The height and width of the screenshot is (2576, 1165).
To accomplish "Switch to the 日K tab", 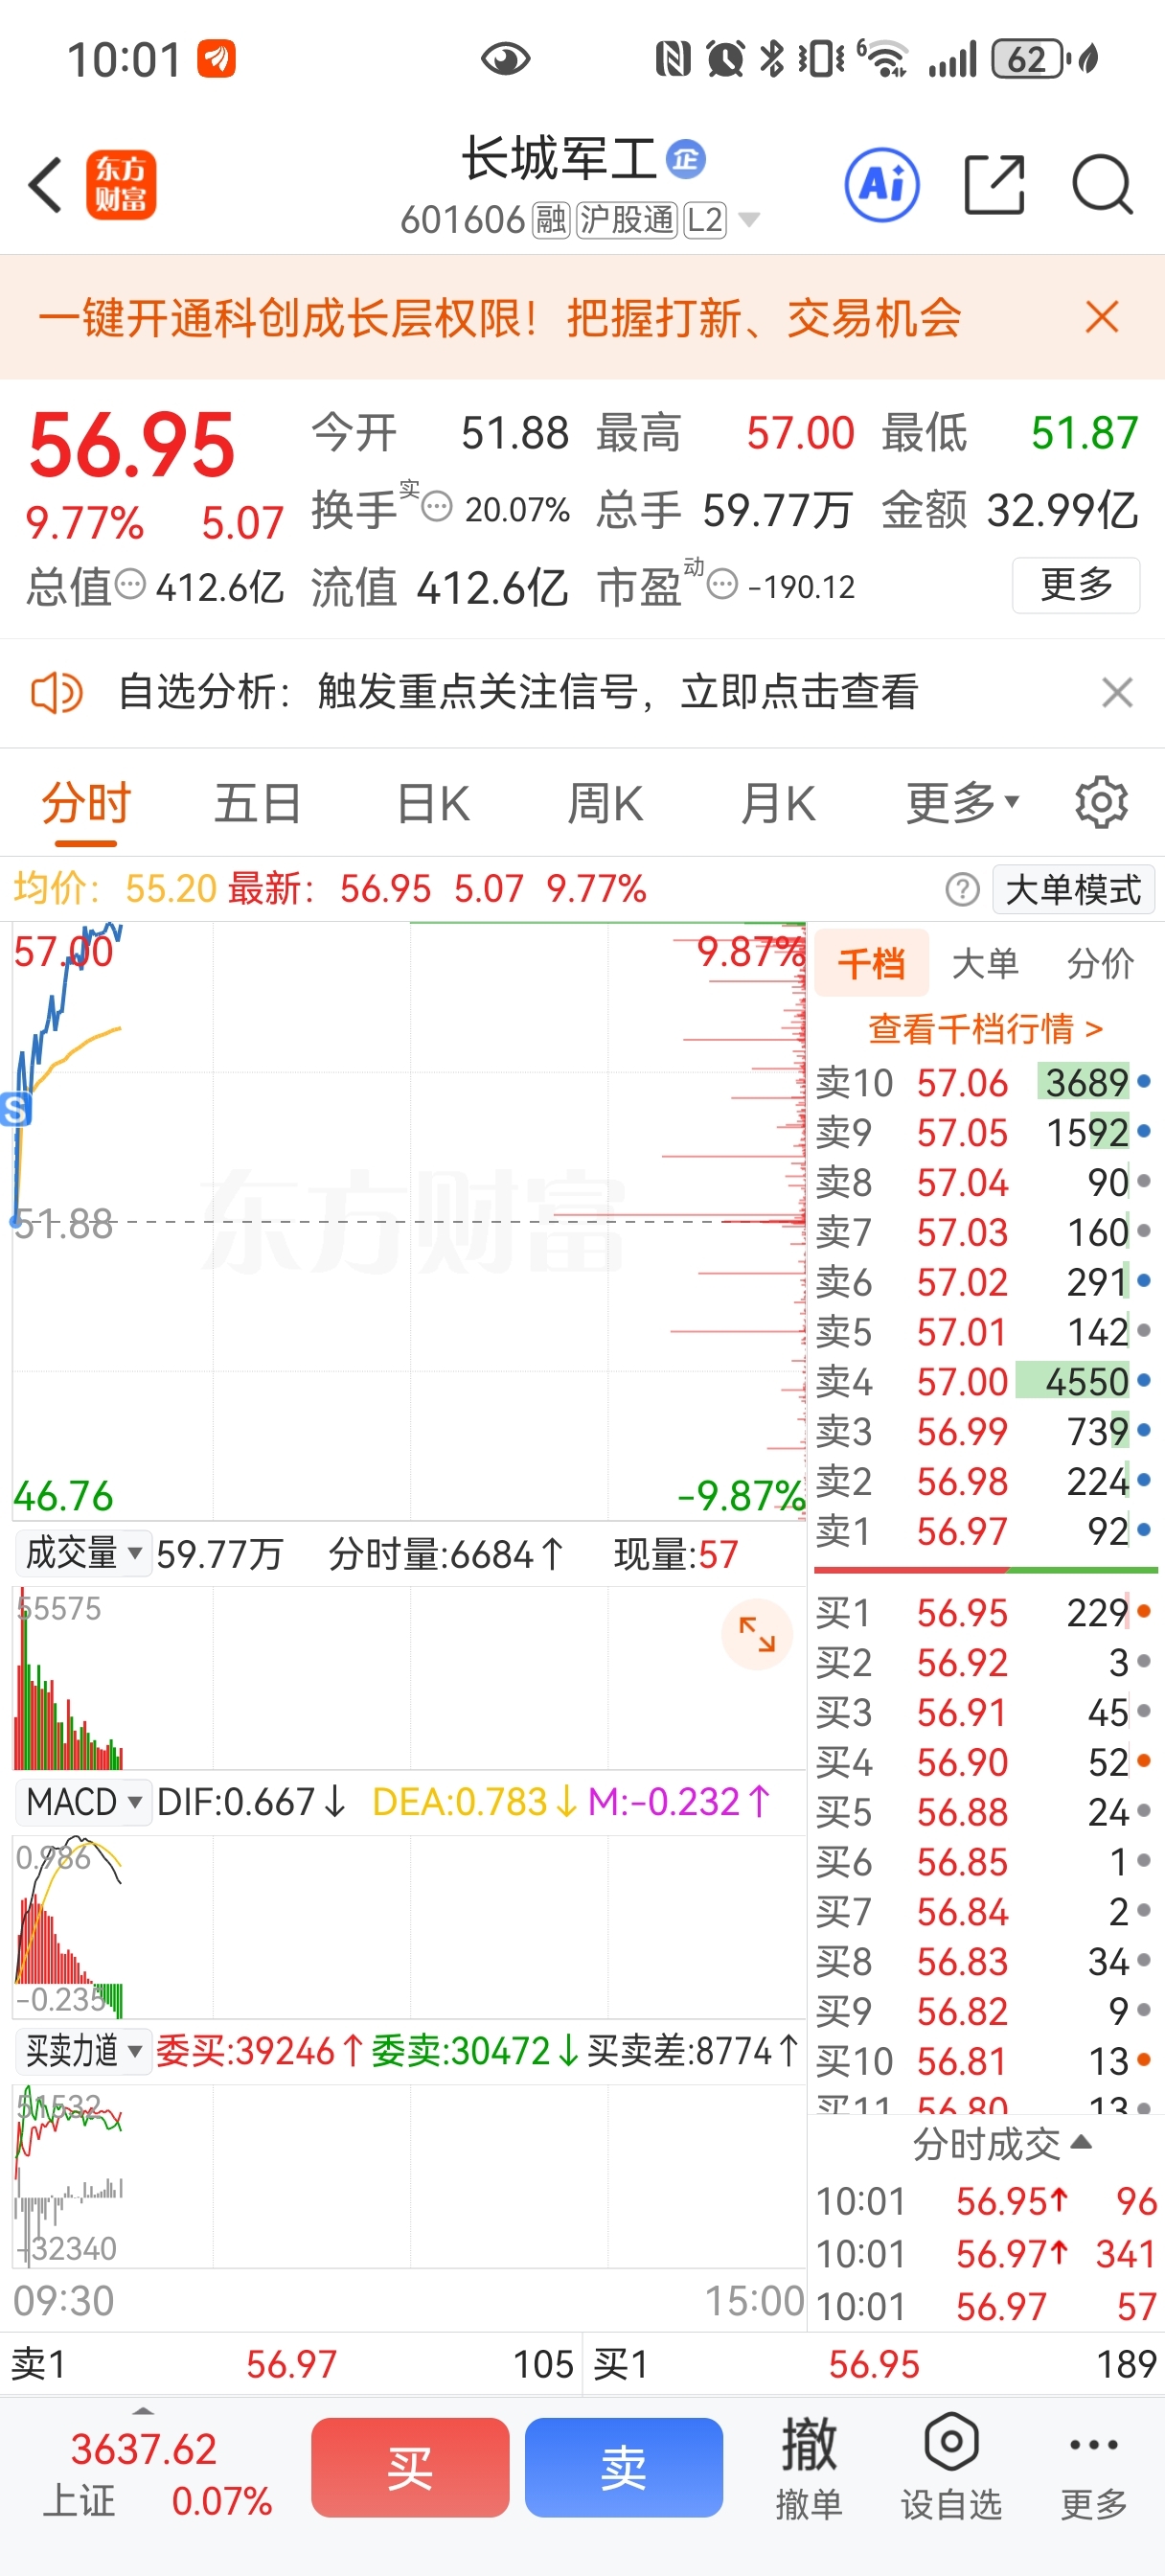I will 433,803.
